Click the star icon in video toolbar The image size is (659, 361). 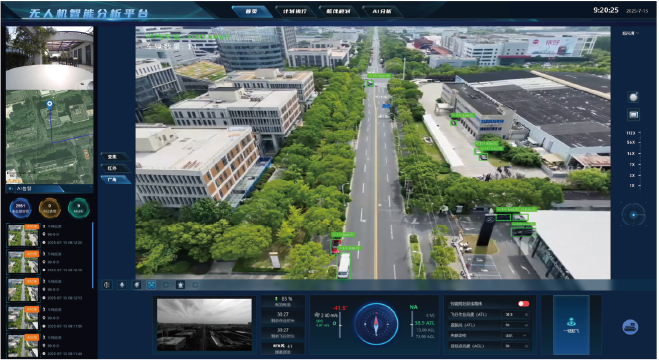pos(180,285)
